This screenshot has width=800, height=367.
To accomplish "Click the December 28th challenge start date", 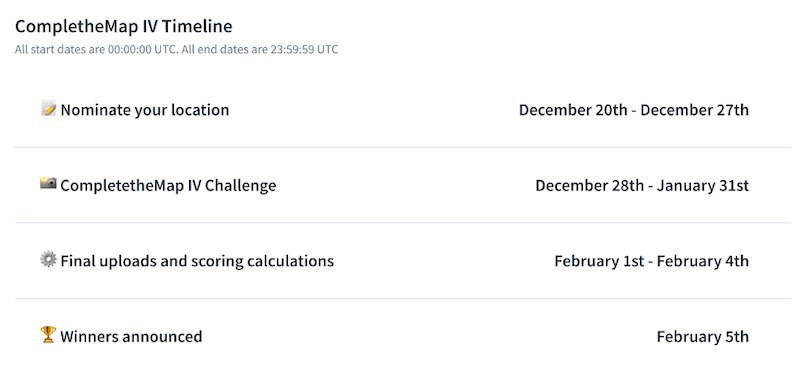I will 589,185.
